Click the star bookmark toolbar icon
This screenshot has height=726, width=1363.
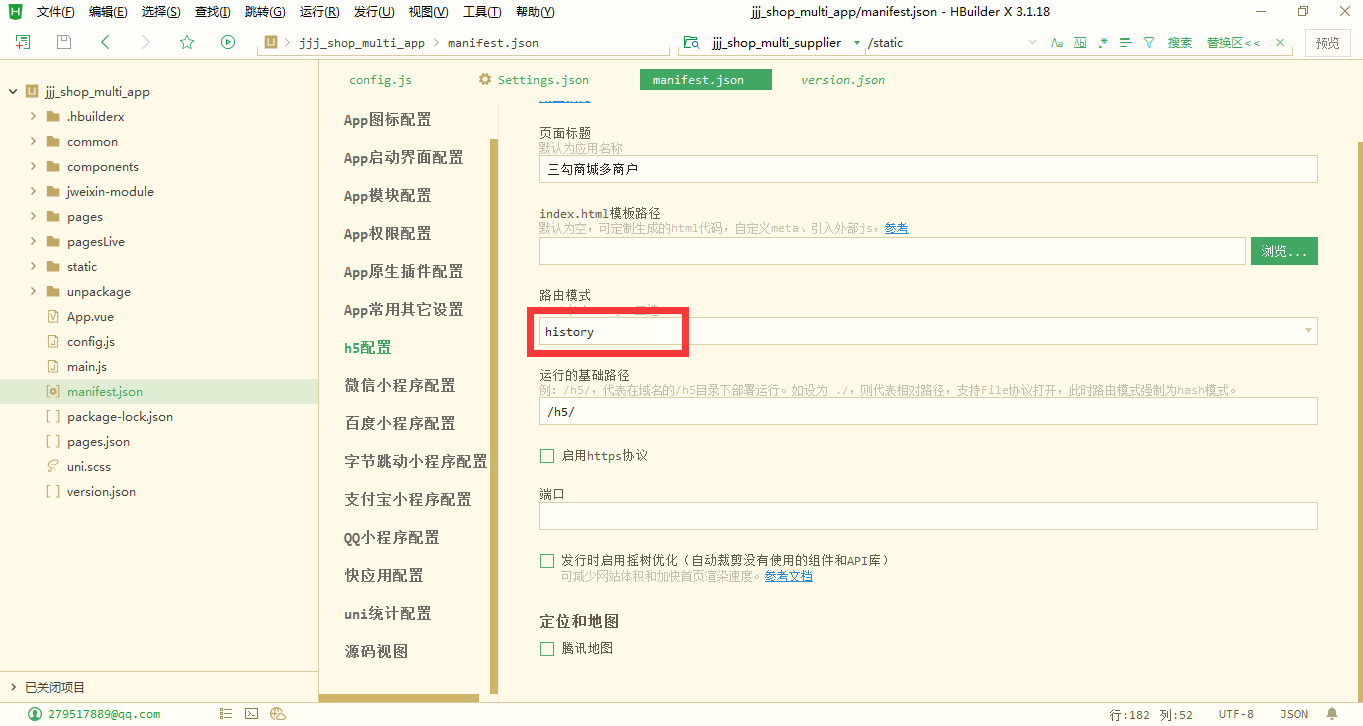pos(187,42)
